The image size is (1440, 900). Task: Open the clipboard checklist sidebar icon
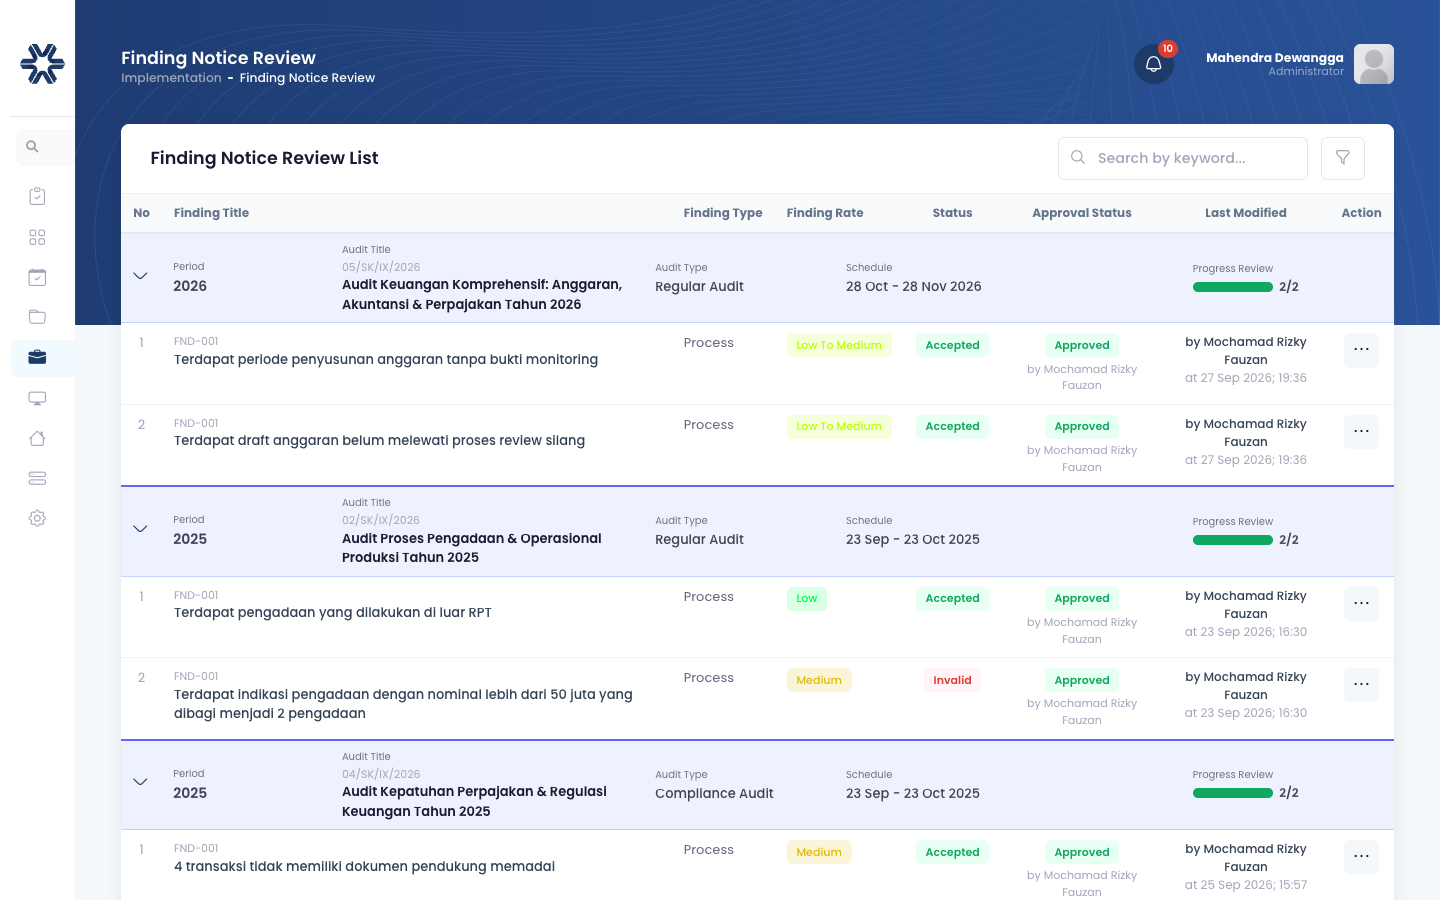37,196
